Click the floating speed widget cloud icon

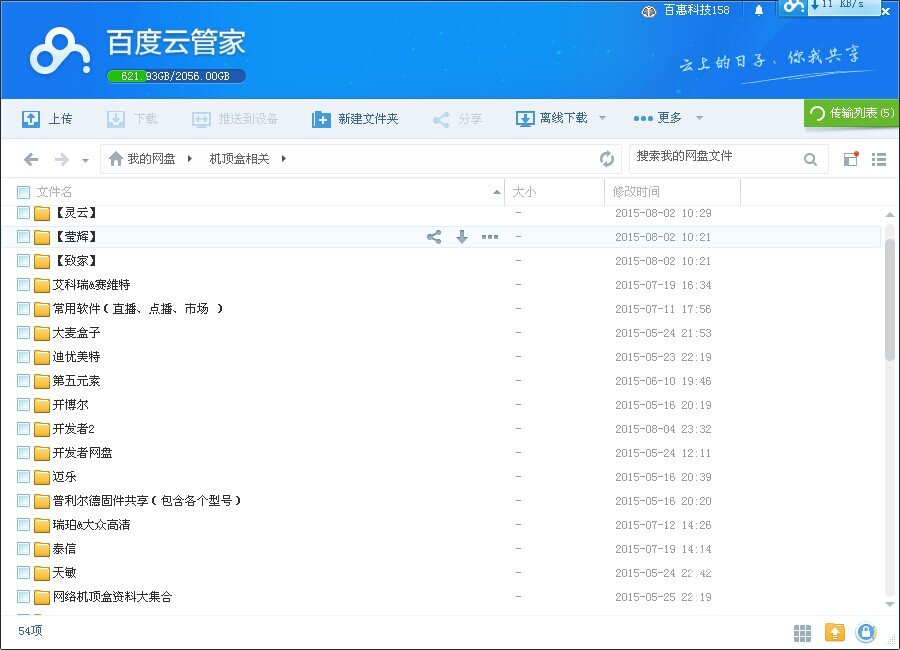[x=794, y=6]
